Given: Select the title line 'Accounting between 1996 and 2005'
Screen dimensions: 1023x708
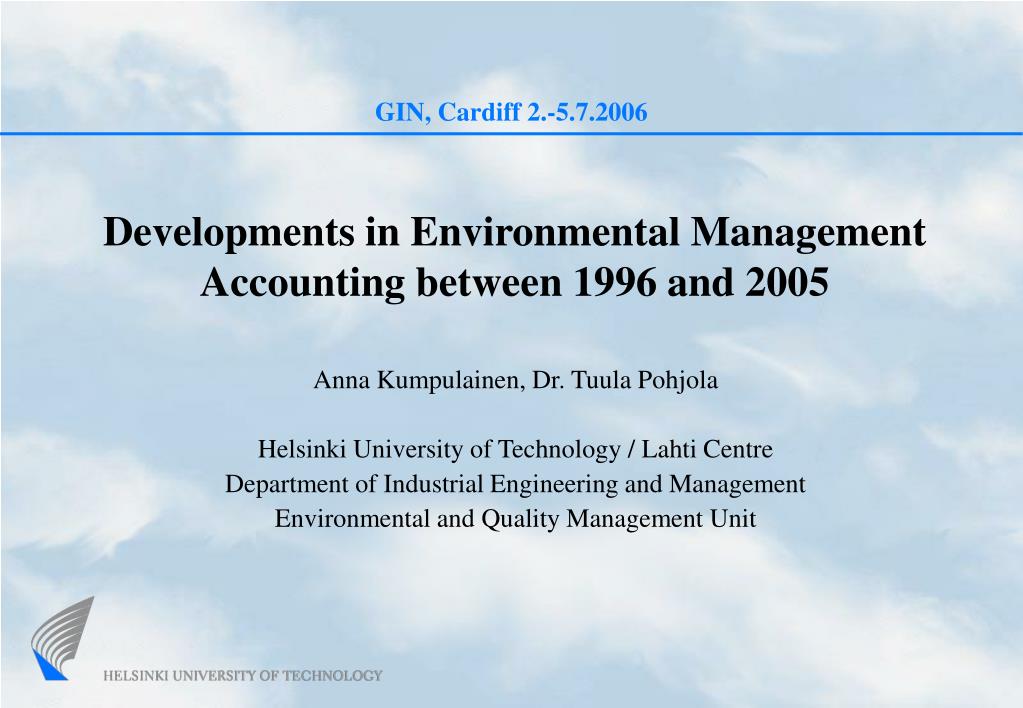Looking at the screenshot, I should coord(514,283).
